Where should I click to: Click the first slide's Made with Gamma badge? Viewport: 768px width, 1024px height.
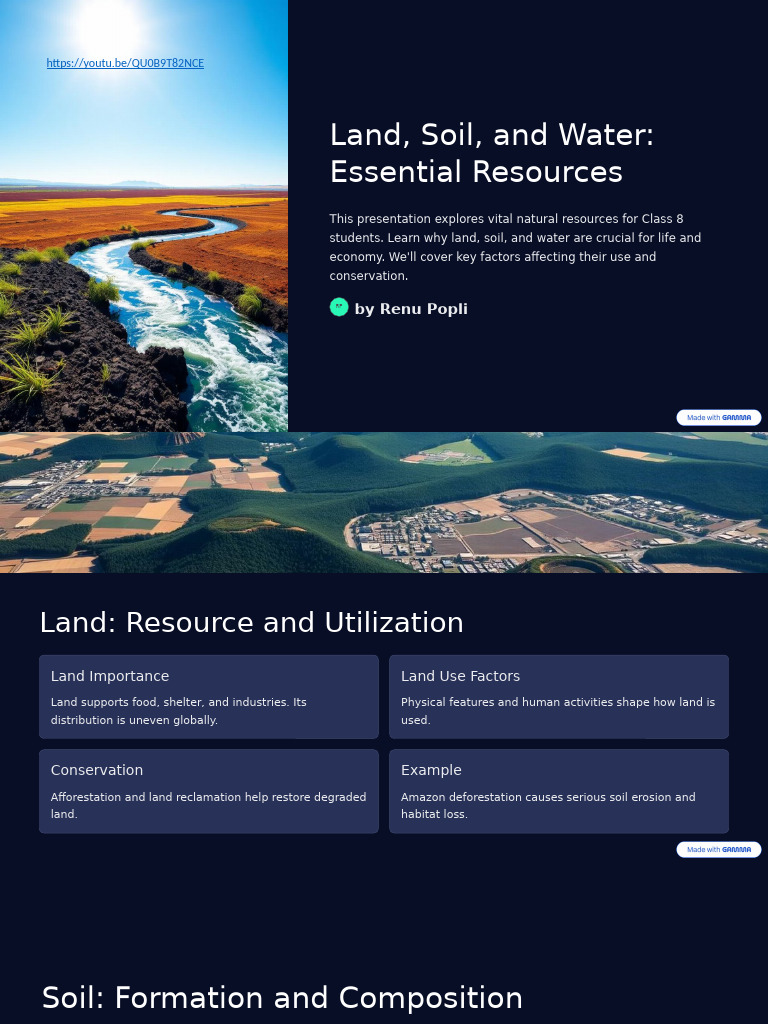pyautogui.click(x=718, y=417)
